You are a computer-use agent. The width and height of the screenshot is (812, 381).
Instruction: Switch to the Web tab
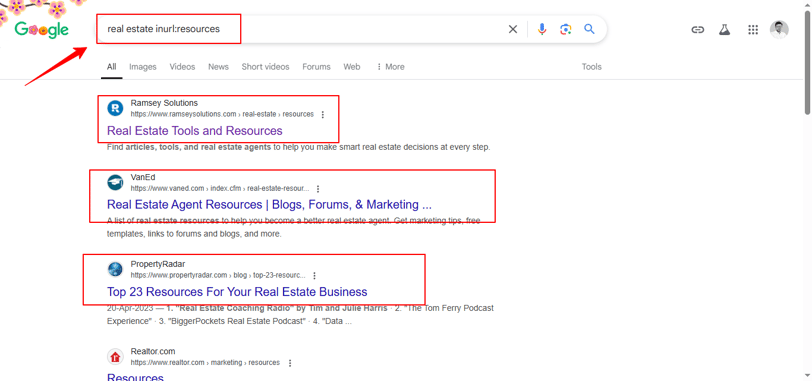[352, 67]
